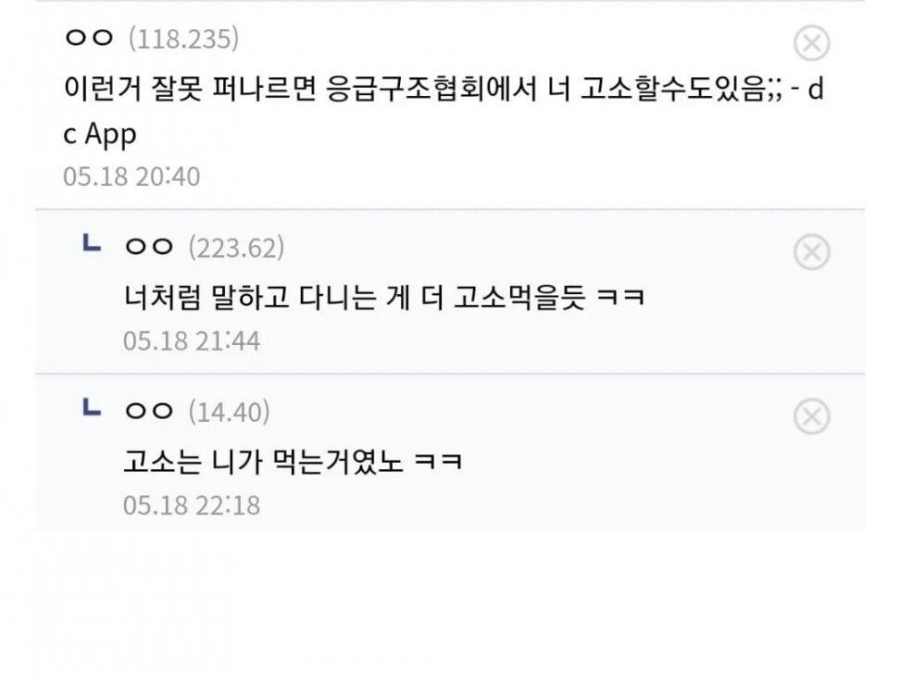Click the IP label (118.235)
900x678 pixels.
click(x=184, y=39)
